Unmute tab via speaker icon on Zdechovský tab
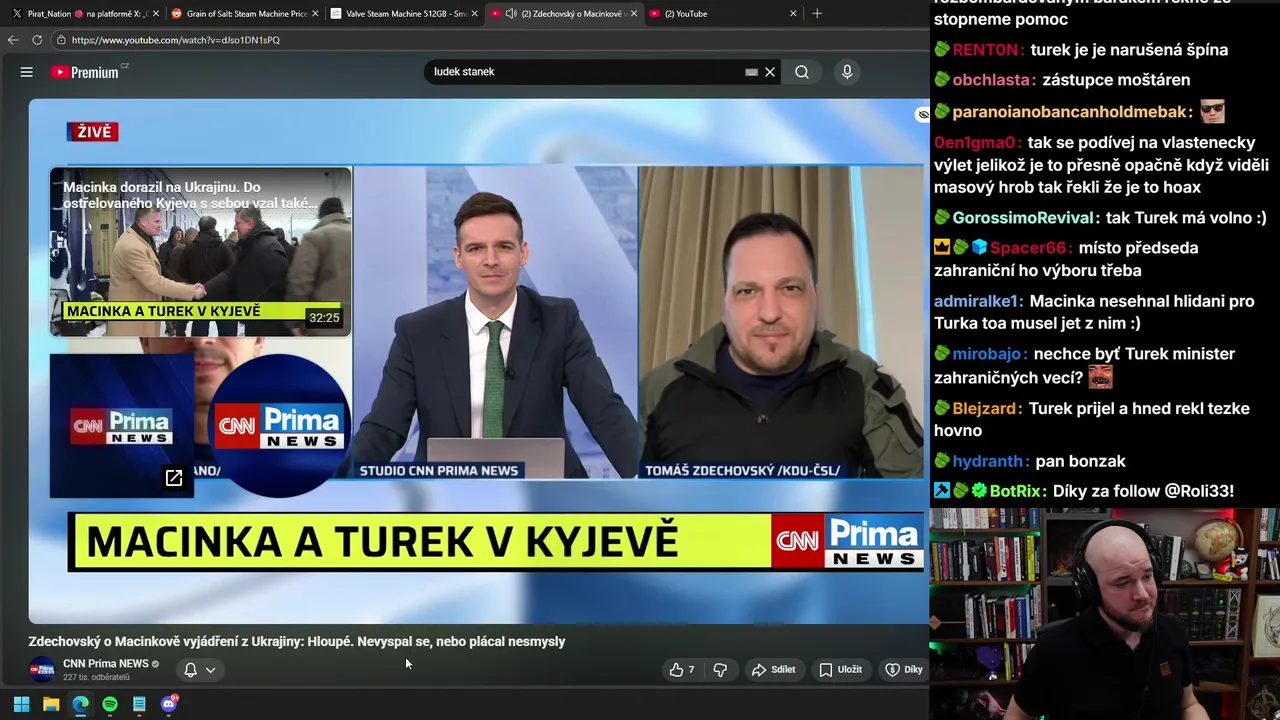 (x=511, y=13)
